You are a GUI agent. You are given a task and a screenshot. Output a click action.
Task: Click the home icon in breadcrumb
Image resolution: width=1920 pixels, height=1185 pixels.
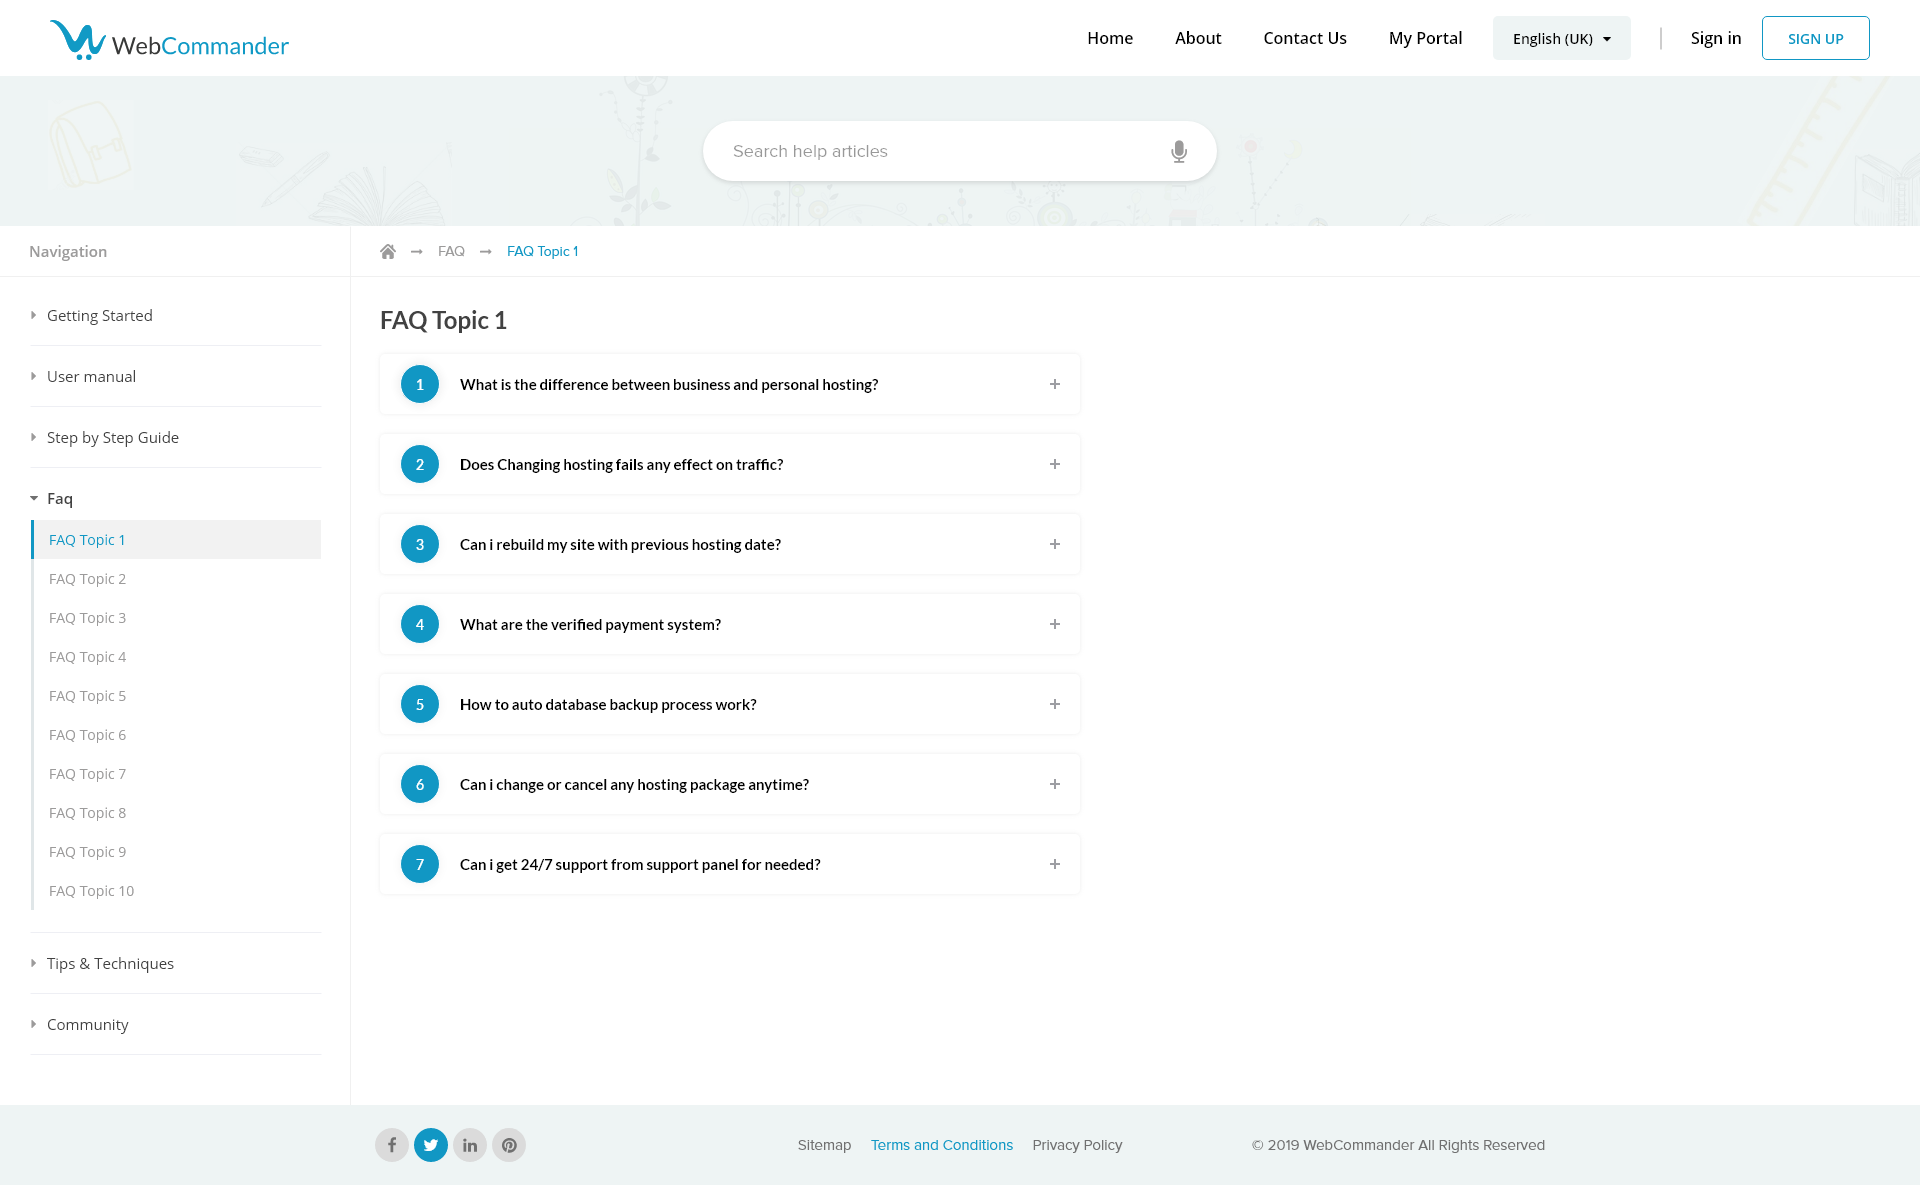[388, 251]
